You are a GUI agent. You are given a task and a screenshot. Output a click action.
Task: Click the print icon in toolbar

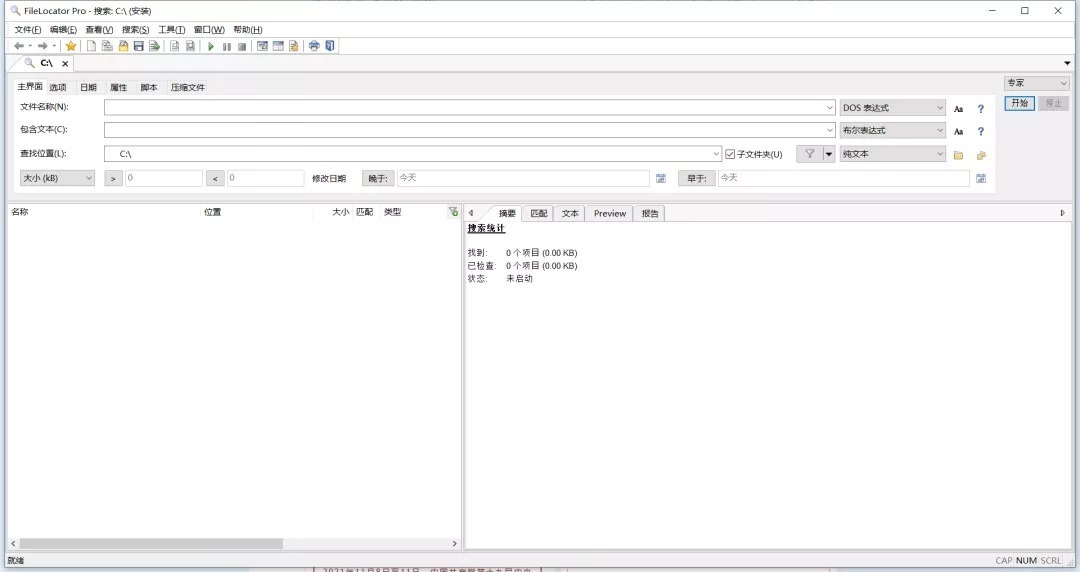314,46
